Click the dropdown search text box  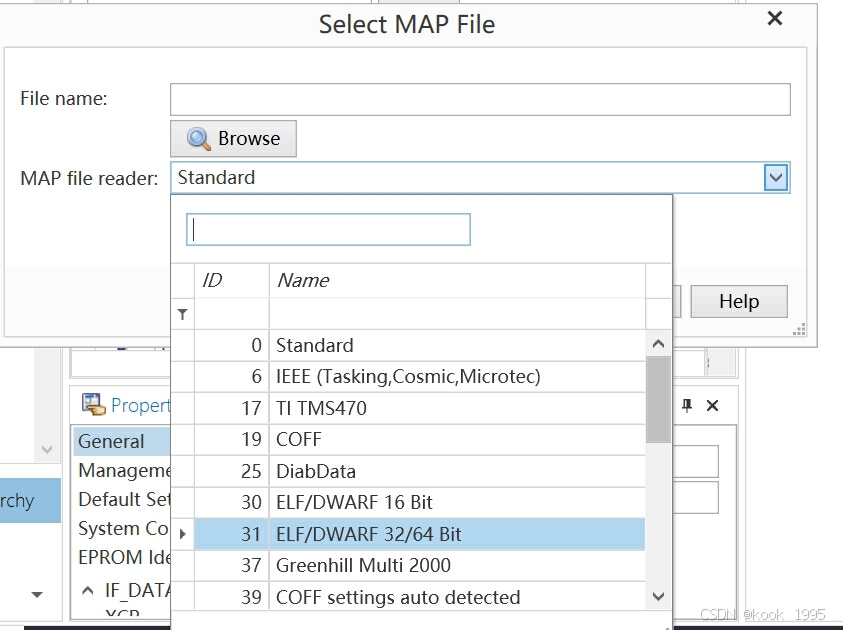click(328, 230)
